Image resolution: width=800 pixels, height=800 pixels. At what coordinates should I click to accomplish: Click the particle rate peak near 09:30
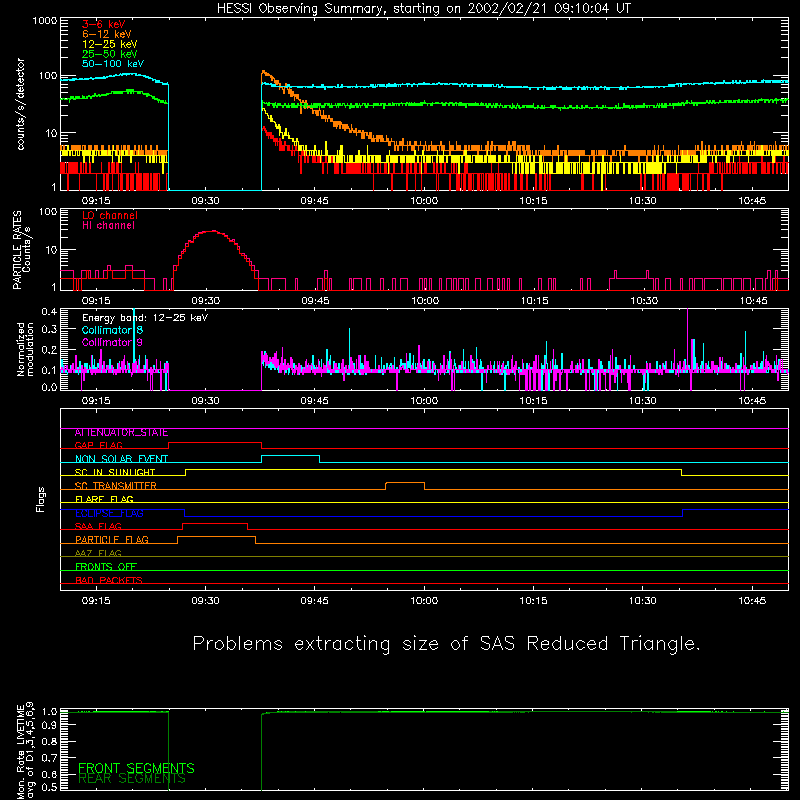tap(213, 231)
